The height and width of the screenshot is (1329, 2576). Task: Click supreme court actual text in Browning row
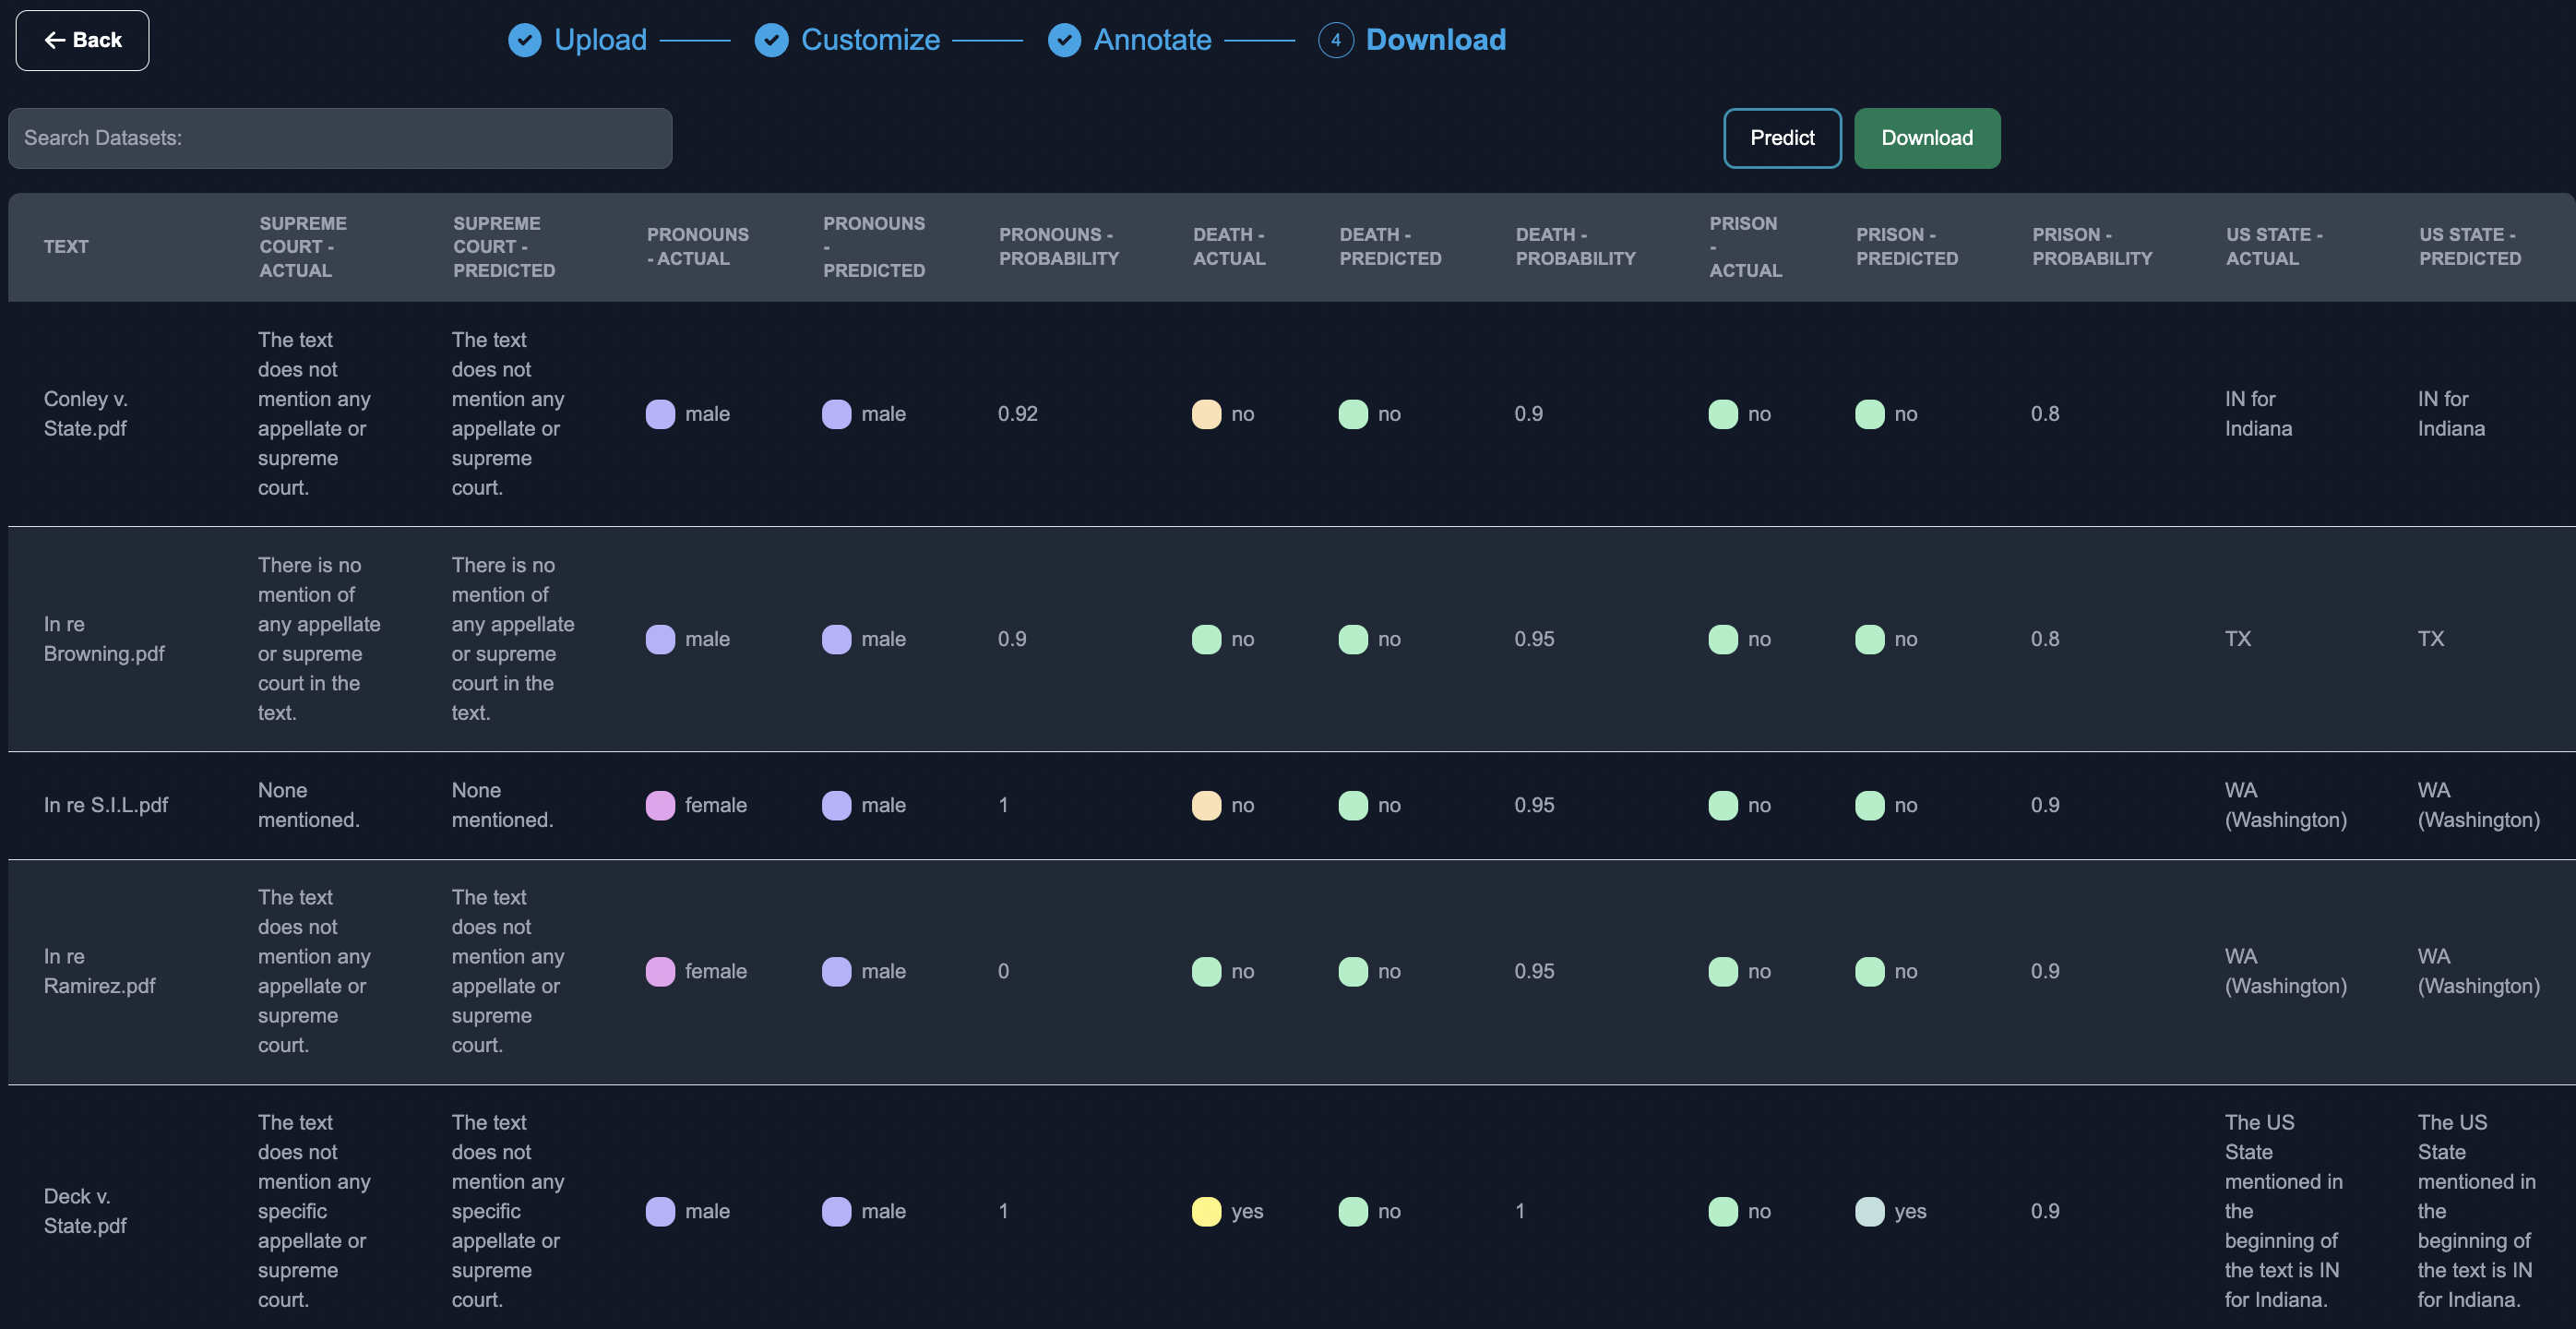tap(319, 639)
